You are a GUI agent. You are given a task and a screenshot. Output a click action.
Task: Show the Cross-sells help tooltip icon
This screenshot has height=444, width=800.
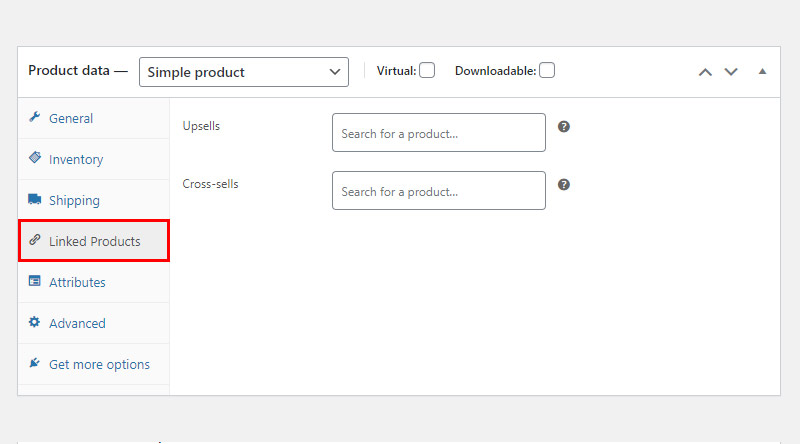point(563,185)
